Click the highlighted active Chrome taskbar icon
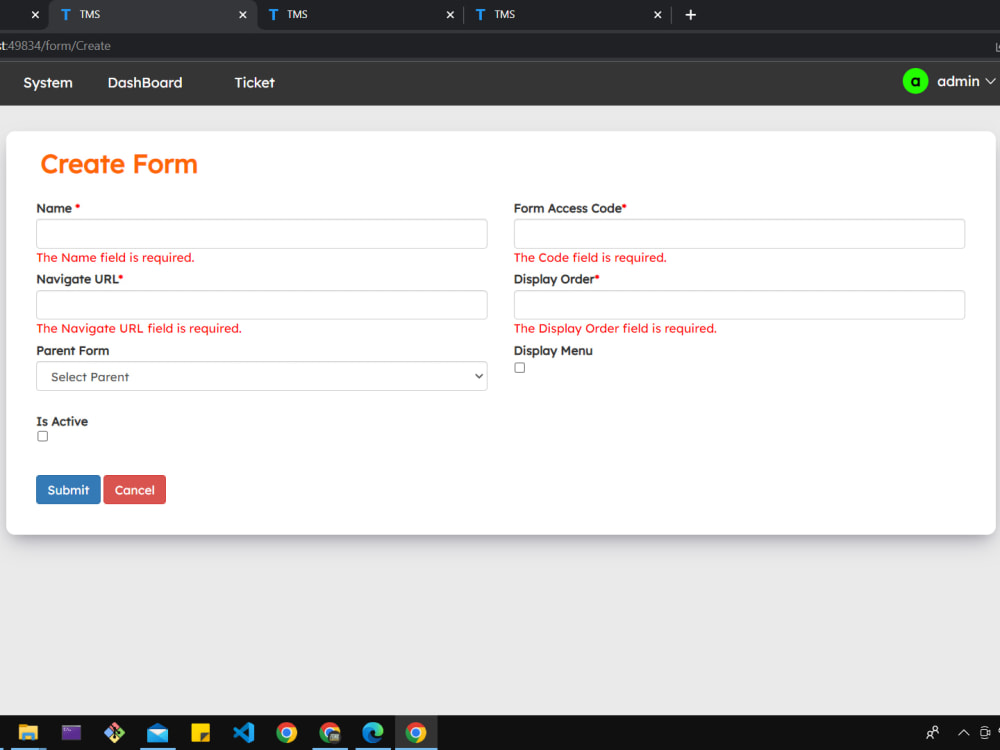 tap(416, 732)
